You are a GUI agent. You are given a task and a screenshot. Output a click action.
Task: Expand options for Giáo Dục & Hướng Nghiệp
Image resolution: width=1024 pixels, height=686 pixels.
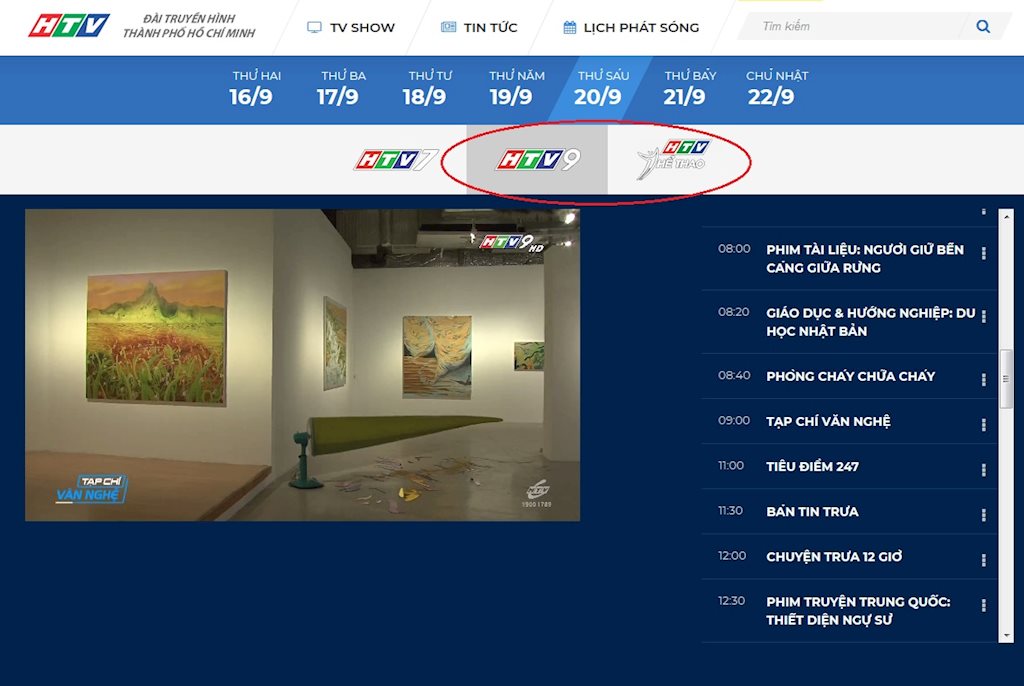(984, 316)
